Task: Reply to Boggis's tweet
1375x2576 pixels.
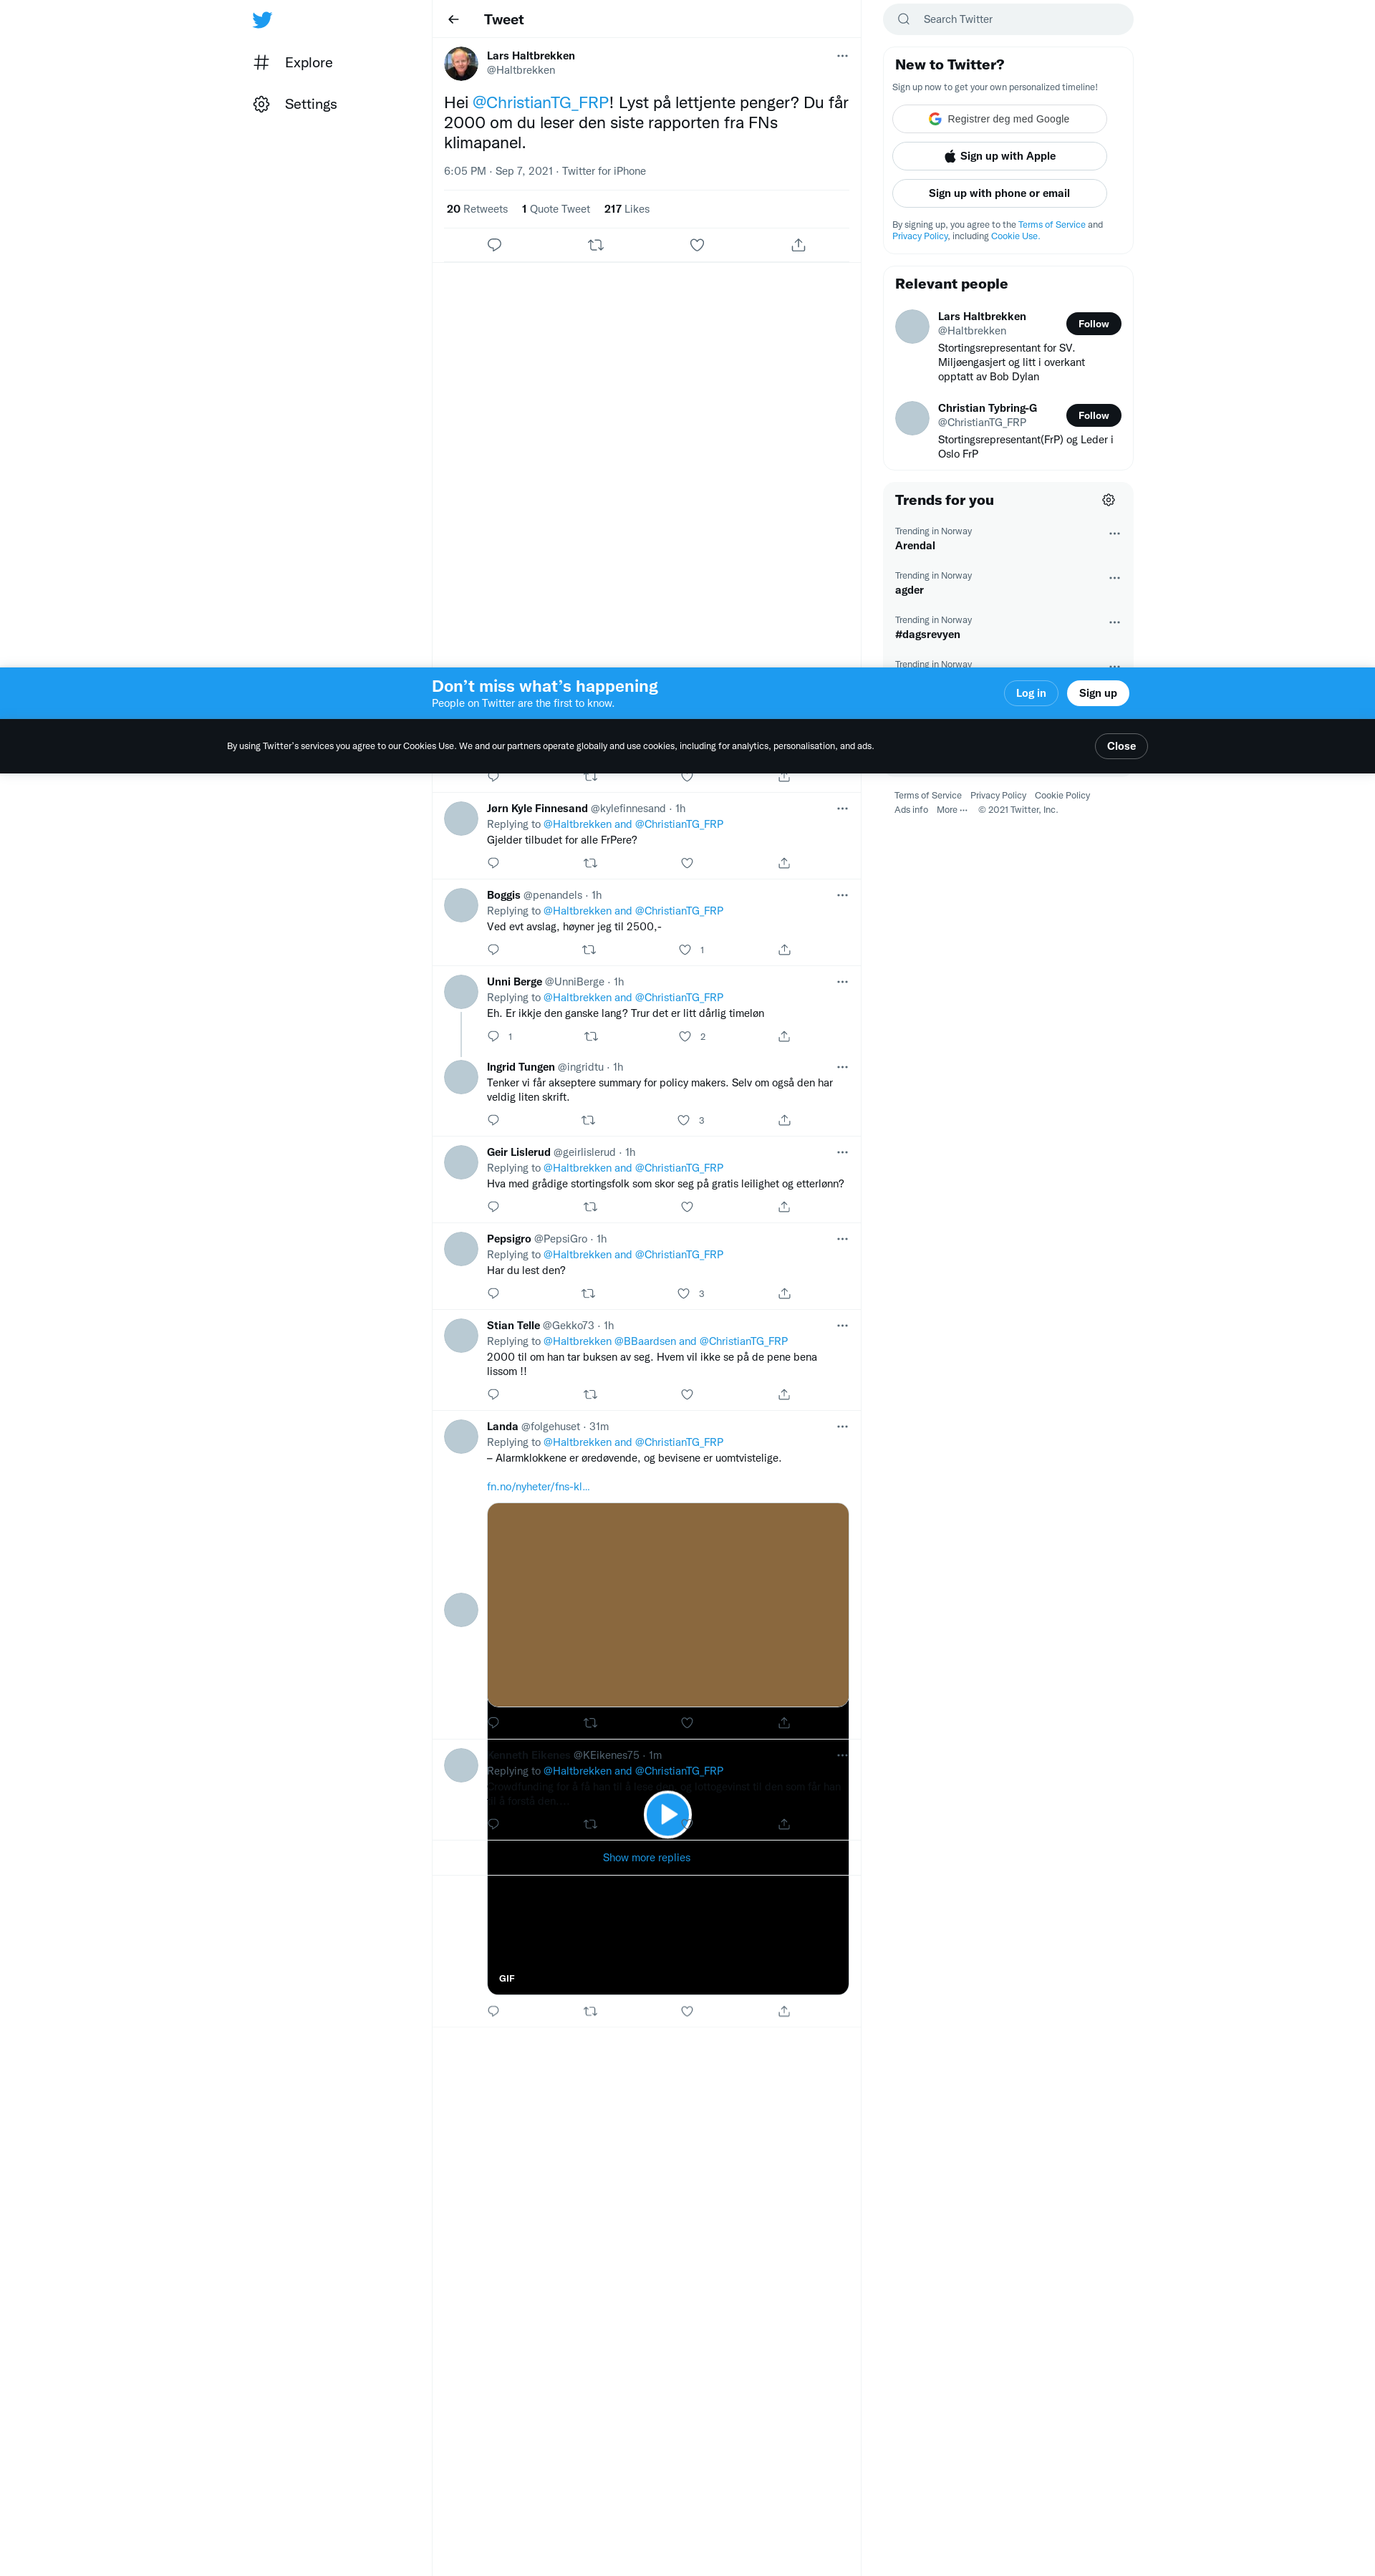Action: (493, 950)
